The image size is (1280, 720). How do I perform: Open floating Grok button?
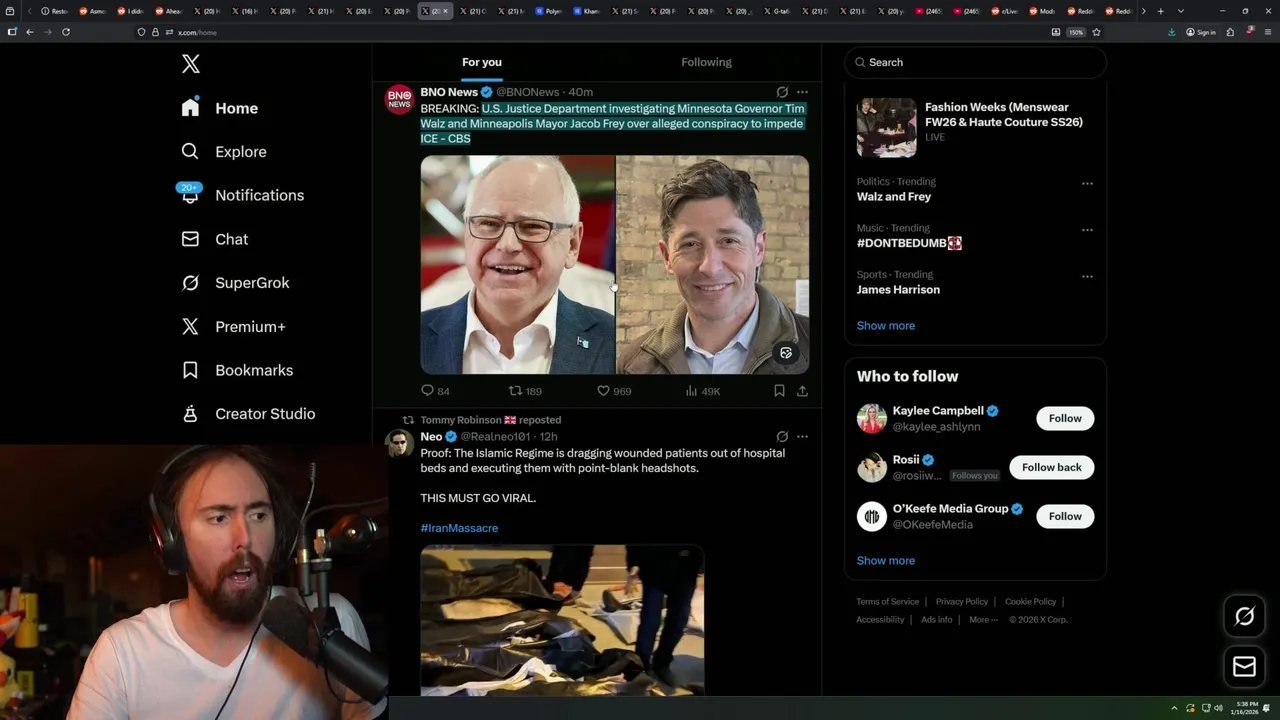click(x=1244, y=617)
